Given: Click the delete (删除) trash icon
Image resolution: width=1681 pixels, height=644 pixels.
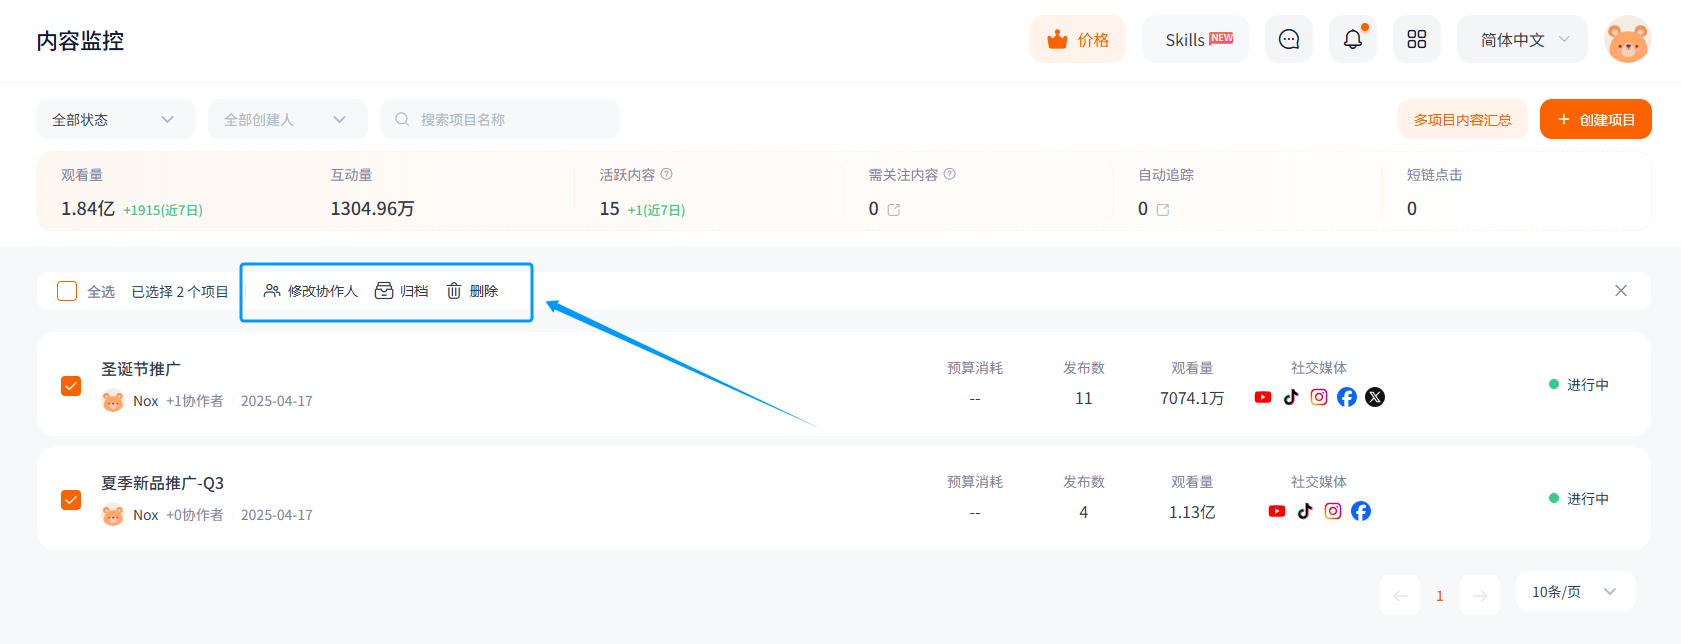Looking at the screenshot, I should point(454,291).
